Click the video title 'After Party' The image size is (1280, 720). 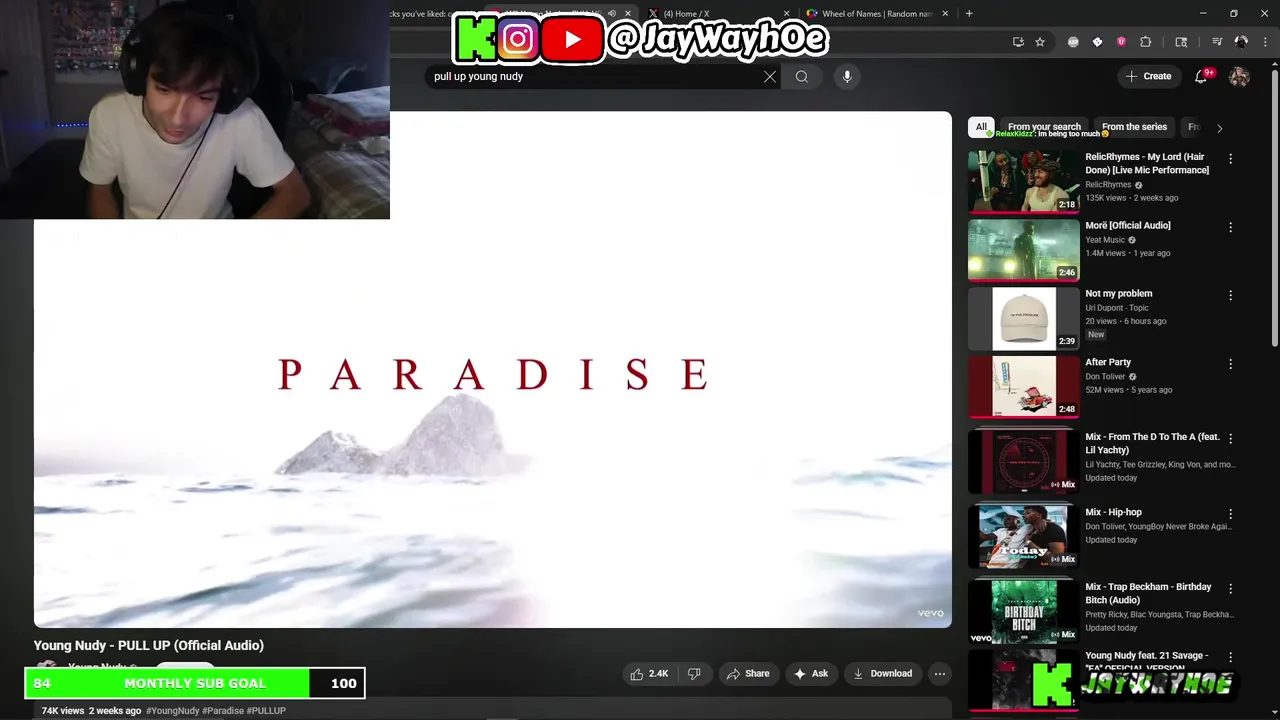pos(1108,362)
